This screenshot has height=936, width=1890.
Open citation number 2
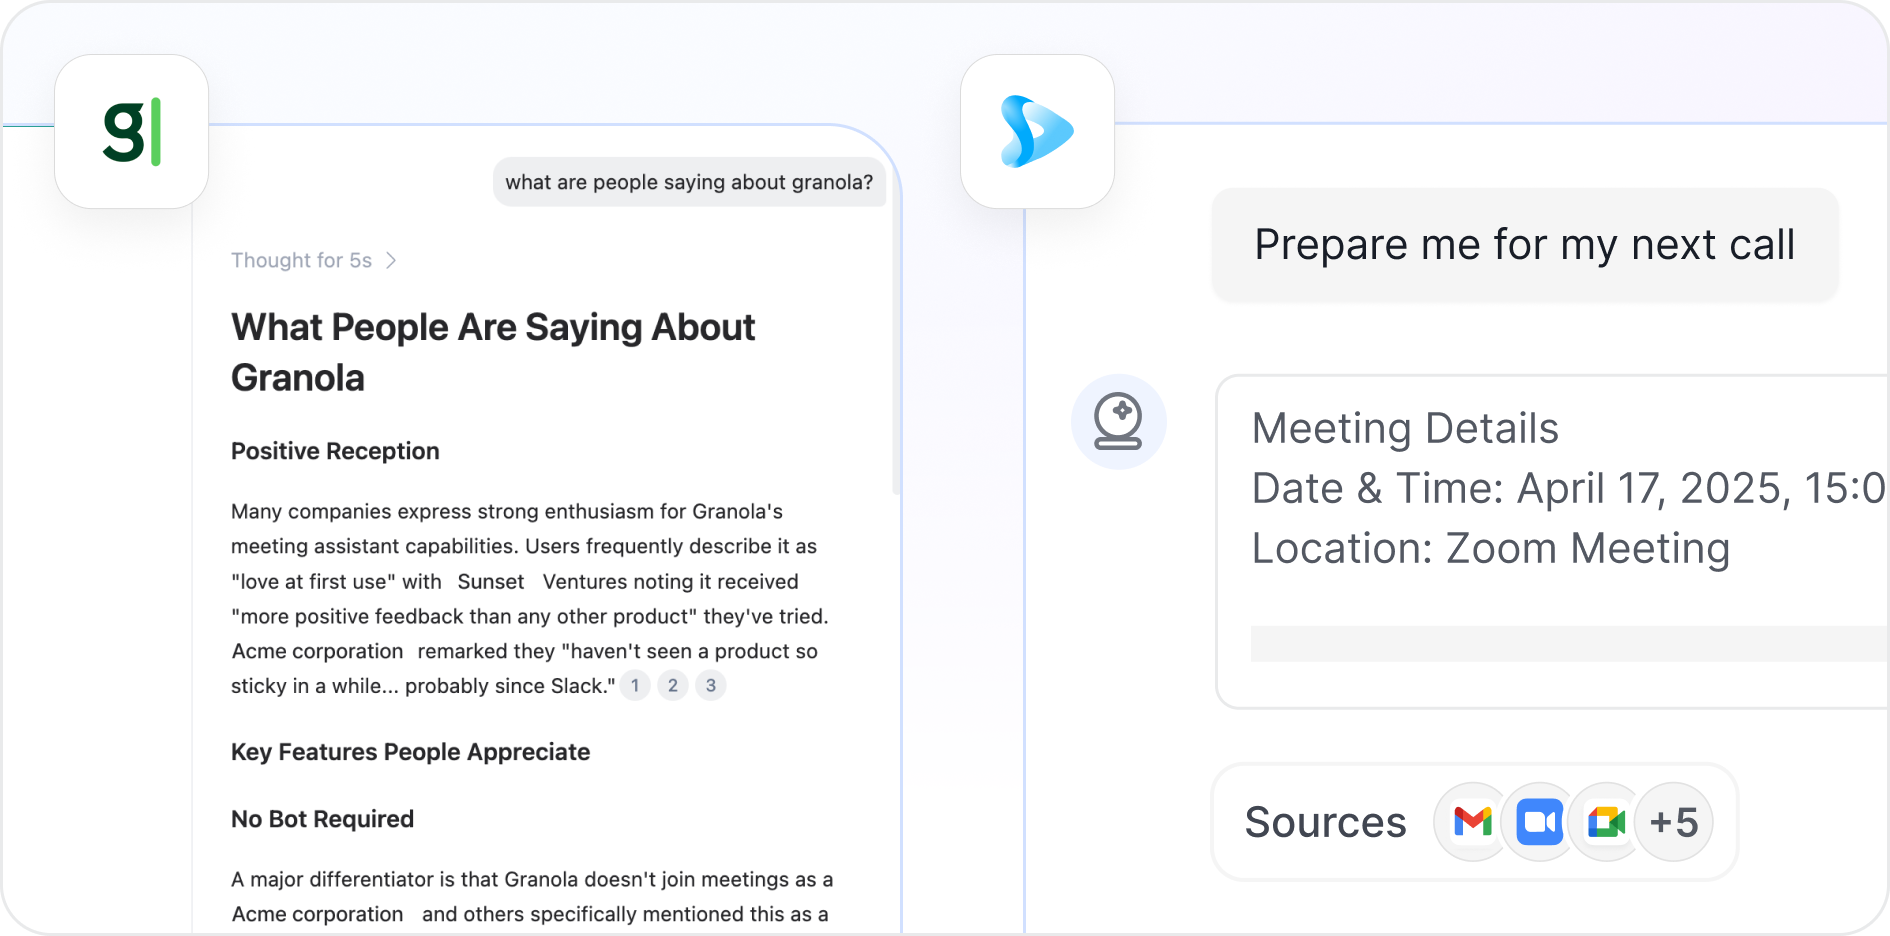coord(673,685)
